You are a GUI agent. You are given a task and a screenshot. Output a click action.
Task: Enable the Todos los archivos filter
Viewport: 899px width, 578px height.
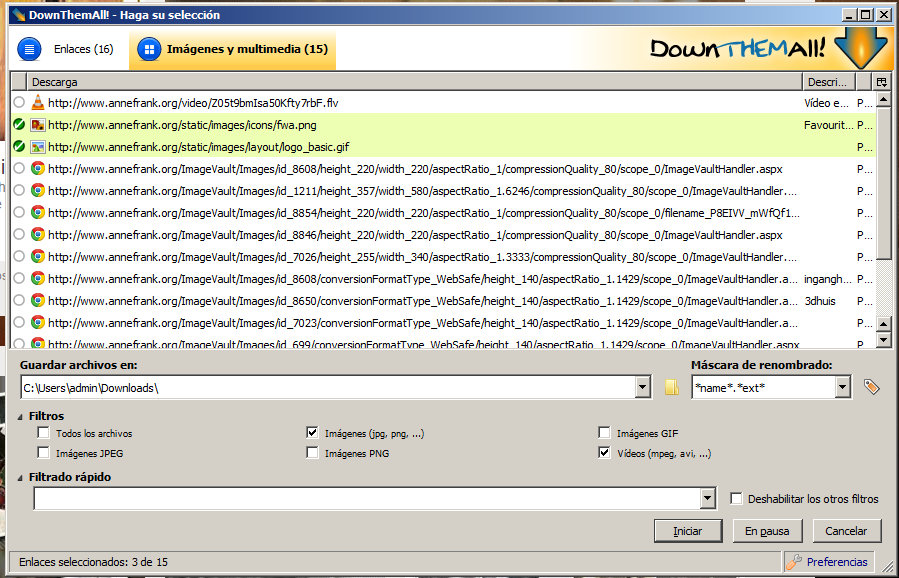(44, 433)
